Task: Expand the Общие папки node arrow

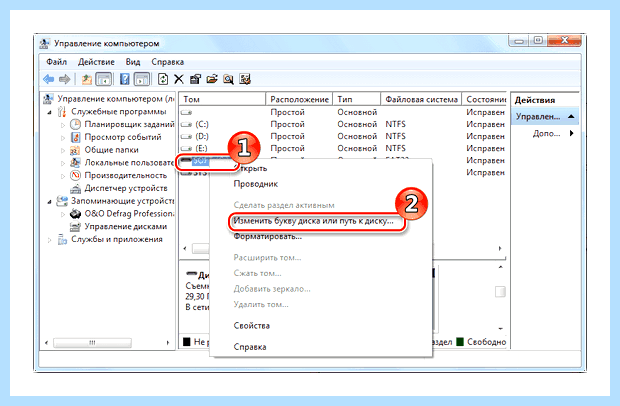Action: click(63, 151)
